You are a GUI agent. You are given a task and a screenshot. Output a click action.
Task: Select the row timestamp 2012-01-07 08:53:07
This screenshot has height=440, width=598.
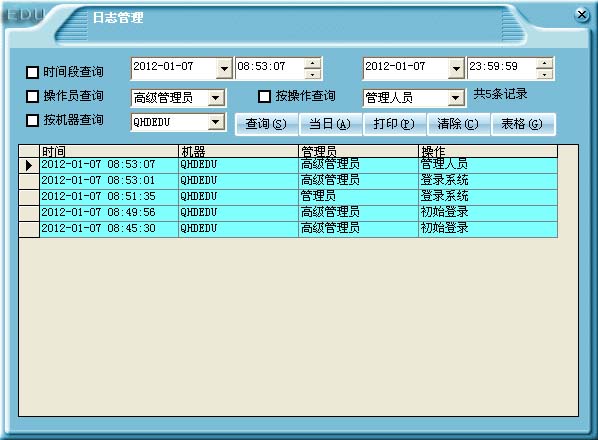[x=98, y=164]
